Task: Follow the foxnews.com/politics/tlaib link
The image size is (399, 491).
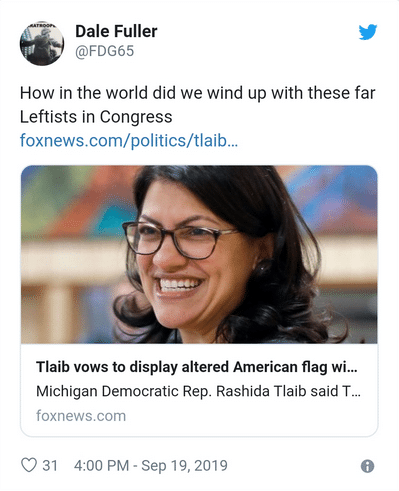Action: pyautogui.click(x=129, y=140)
